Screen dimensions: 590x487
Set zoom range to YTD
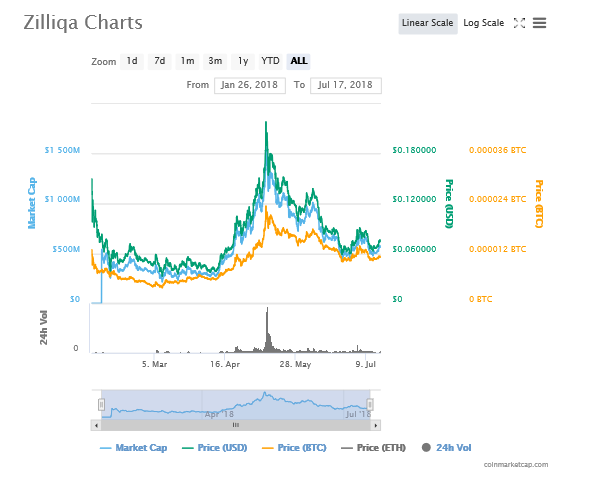(x=271, y=61)
